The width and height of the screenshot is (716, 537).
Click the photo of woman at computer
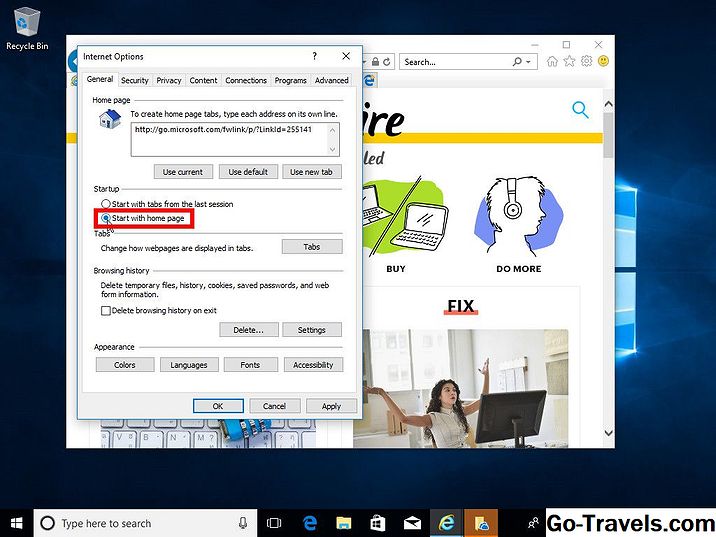click(461, 388)
